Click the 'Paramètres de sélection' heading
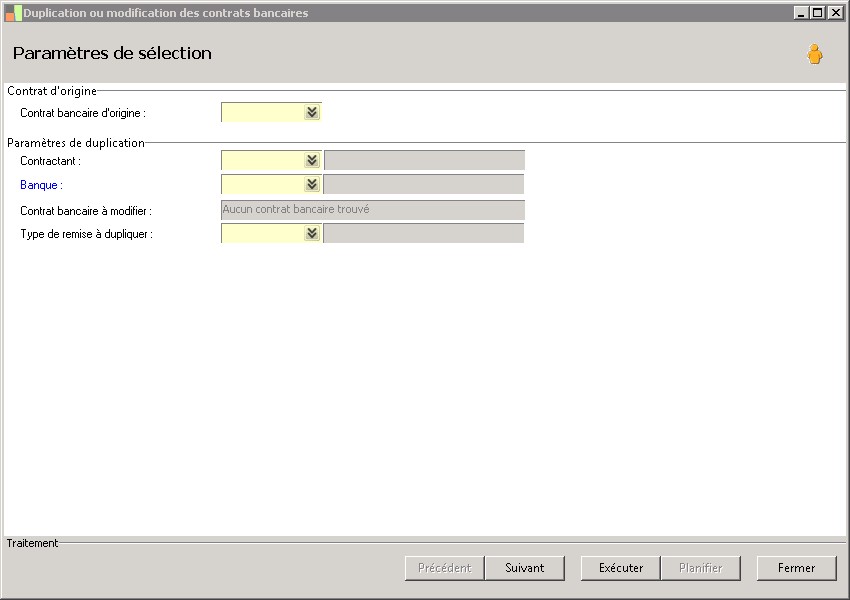 [112, 53]
